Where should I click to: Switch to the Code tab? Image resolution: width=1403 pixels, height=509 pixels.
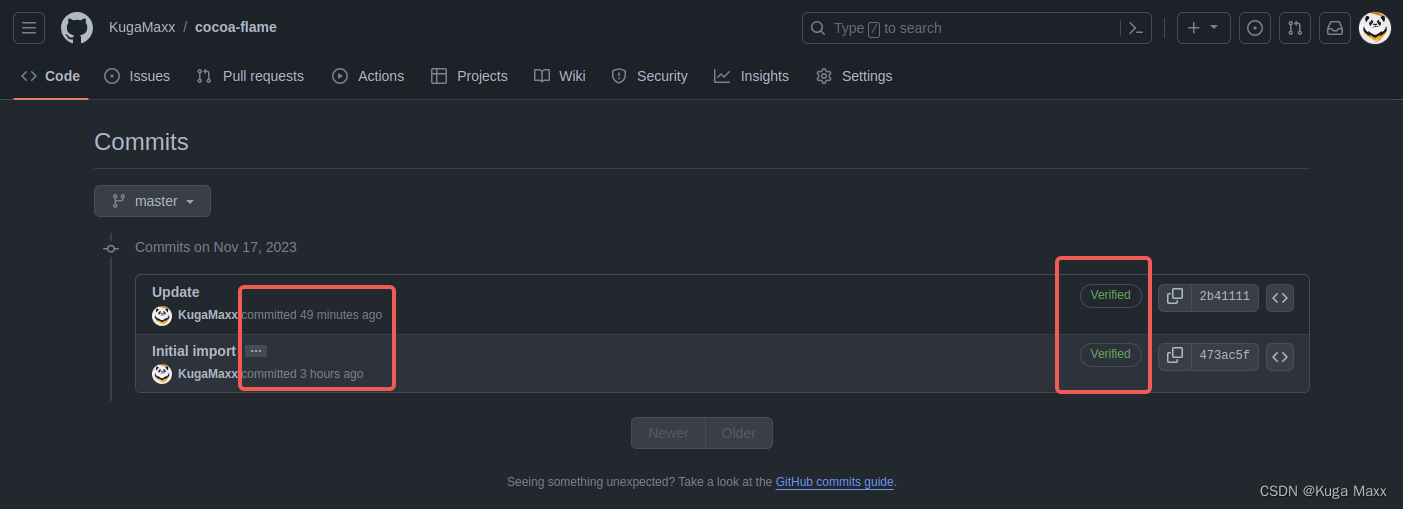[51, 76]
